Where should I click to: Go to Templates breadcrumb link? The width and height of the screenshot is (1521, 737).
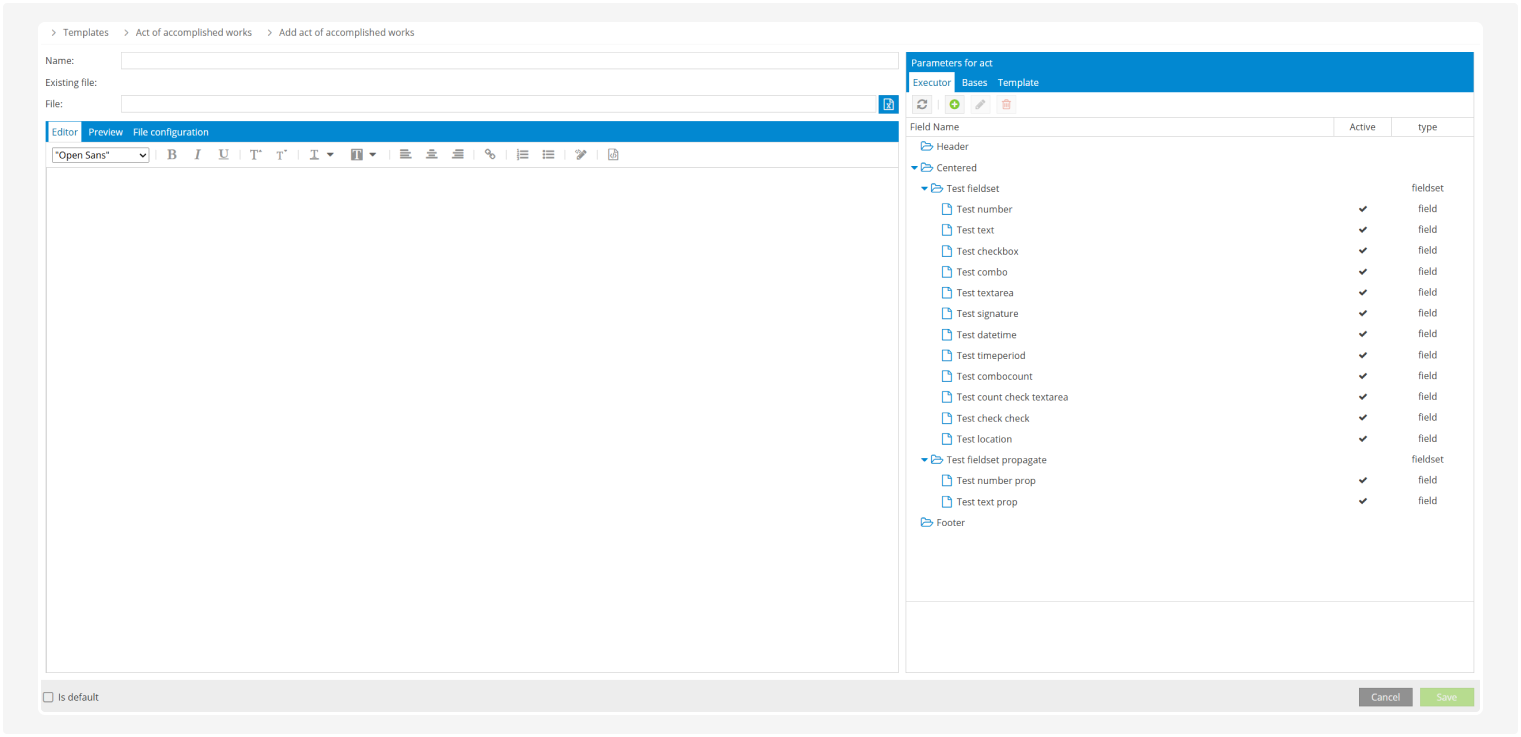tap(86, 33)
